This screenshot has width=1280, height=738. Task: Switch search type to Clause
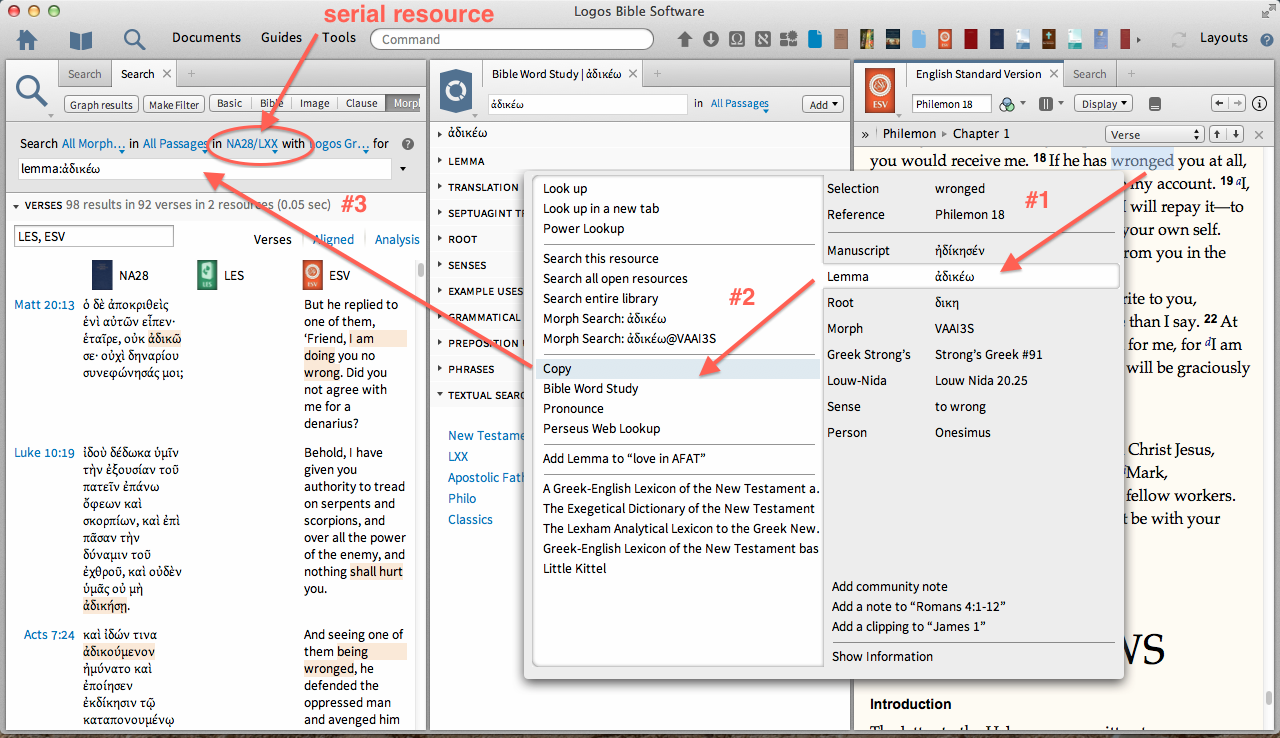coord(361,103)
